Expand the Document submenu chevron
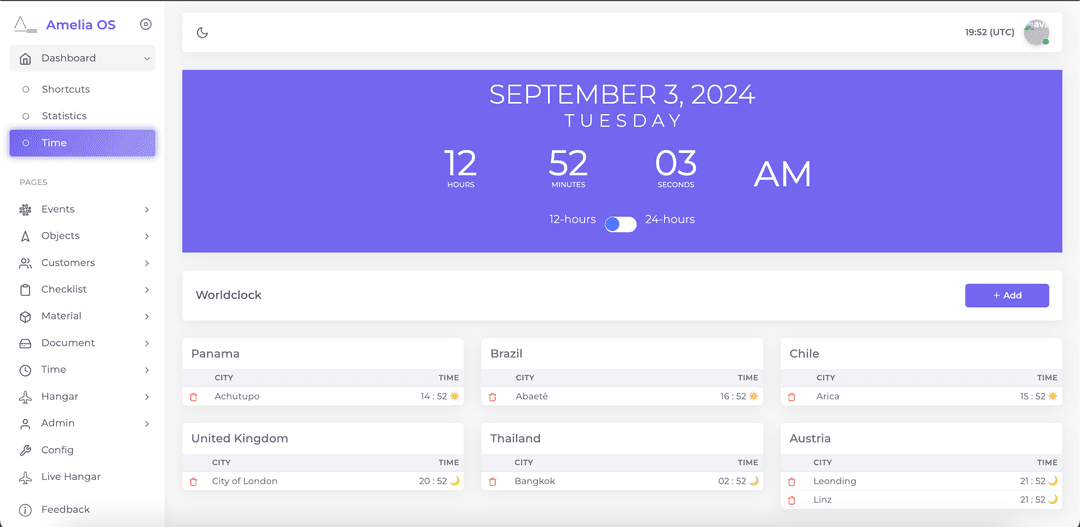This screenshot has height=527, width=1080. (147, 343)
